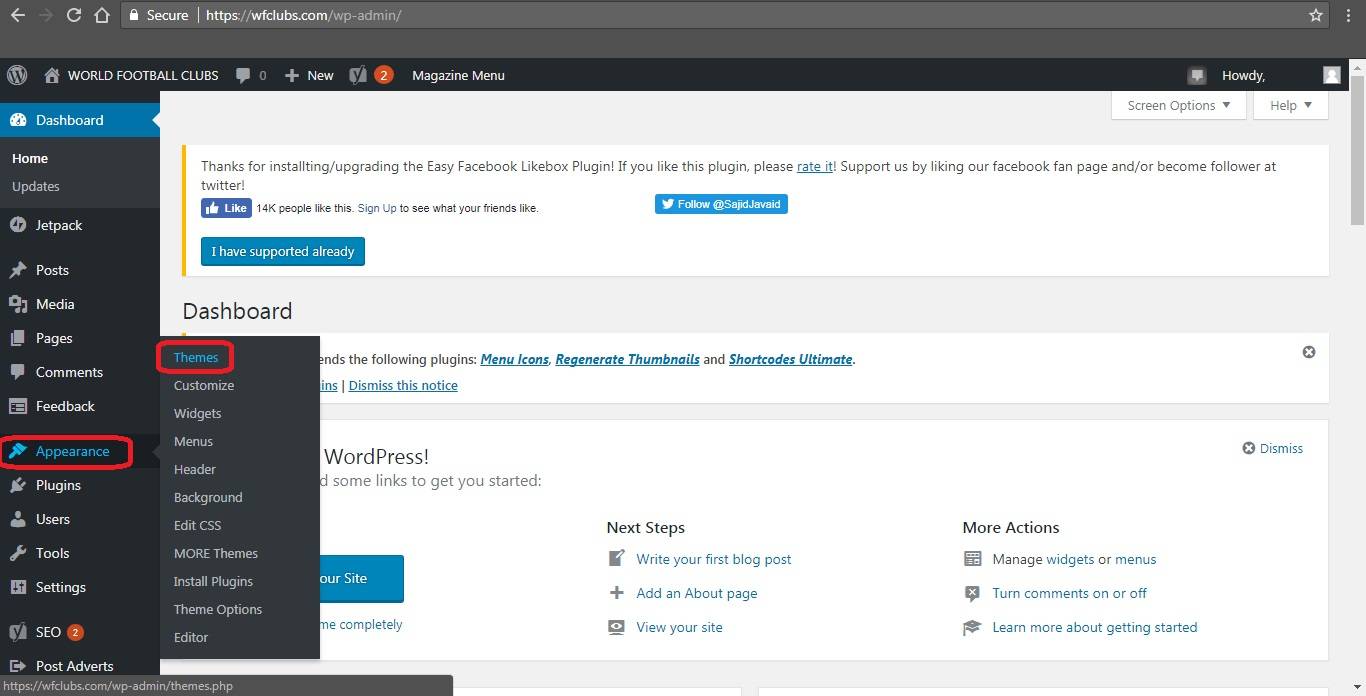Click New in the admin bar
Screen dimensions: 1366x696
click(x=309, y=75)
